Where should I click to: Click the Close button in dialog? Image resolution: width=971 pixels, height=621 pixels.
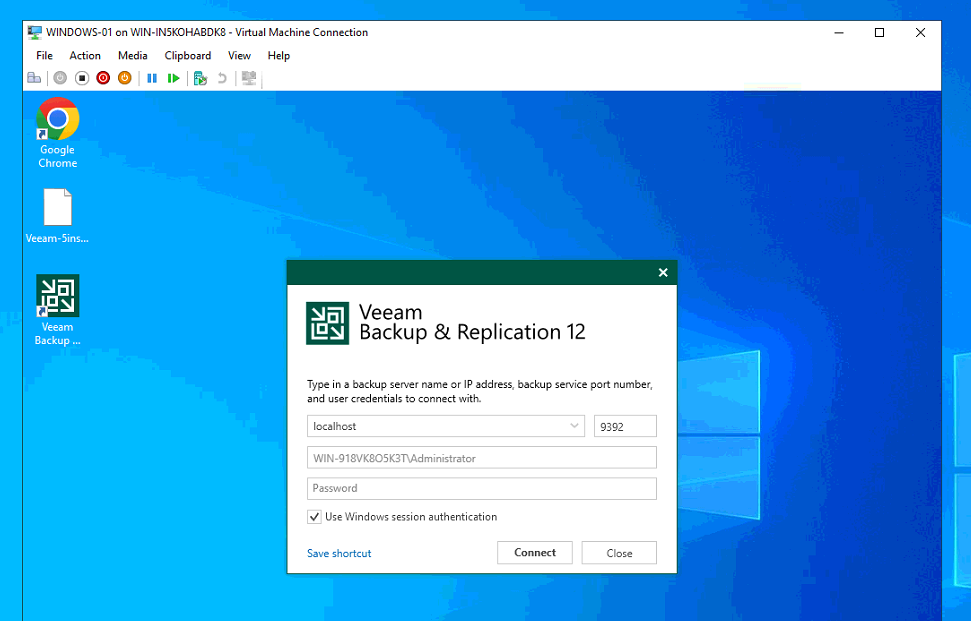619,553
